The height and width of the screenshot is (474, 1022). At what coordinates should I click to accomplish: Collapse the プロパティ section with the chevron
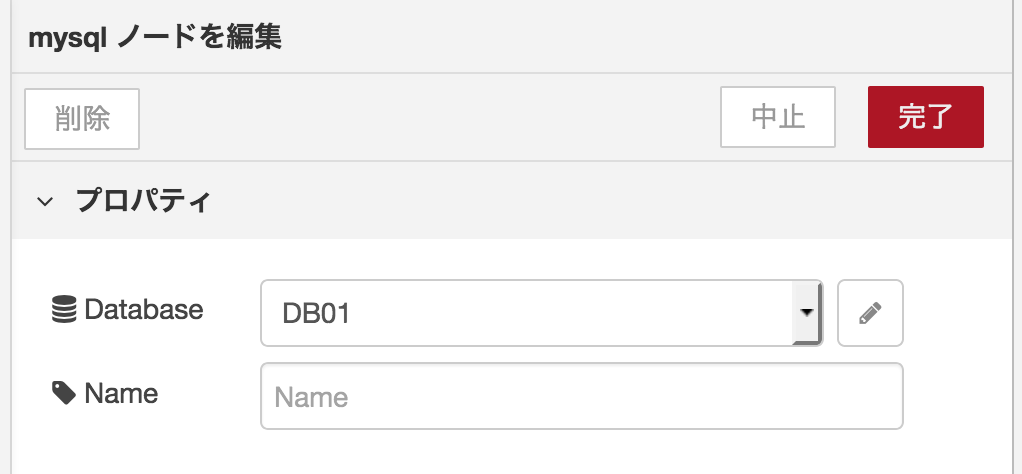pos(45,201)
